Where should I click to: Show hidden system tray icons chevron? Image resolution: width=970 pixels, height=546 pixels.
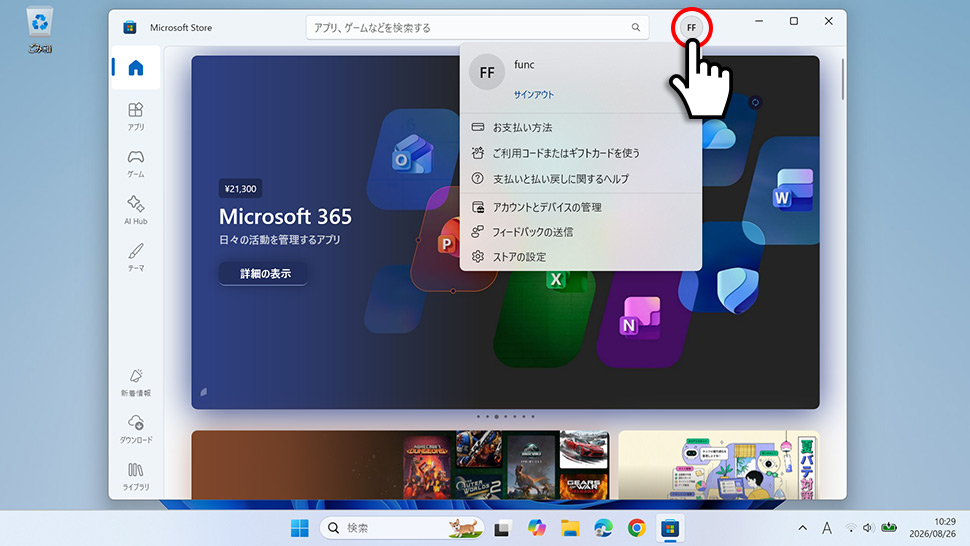(802, 528)
